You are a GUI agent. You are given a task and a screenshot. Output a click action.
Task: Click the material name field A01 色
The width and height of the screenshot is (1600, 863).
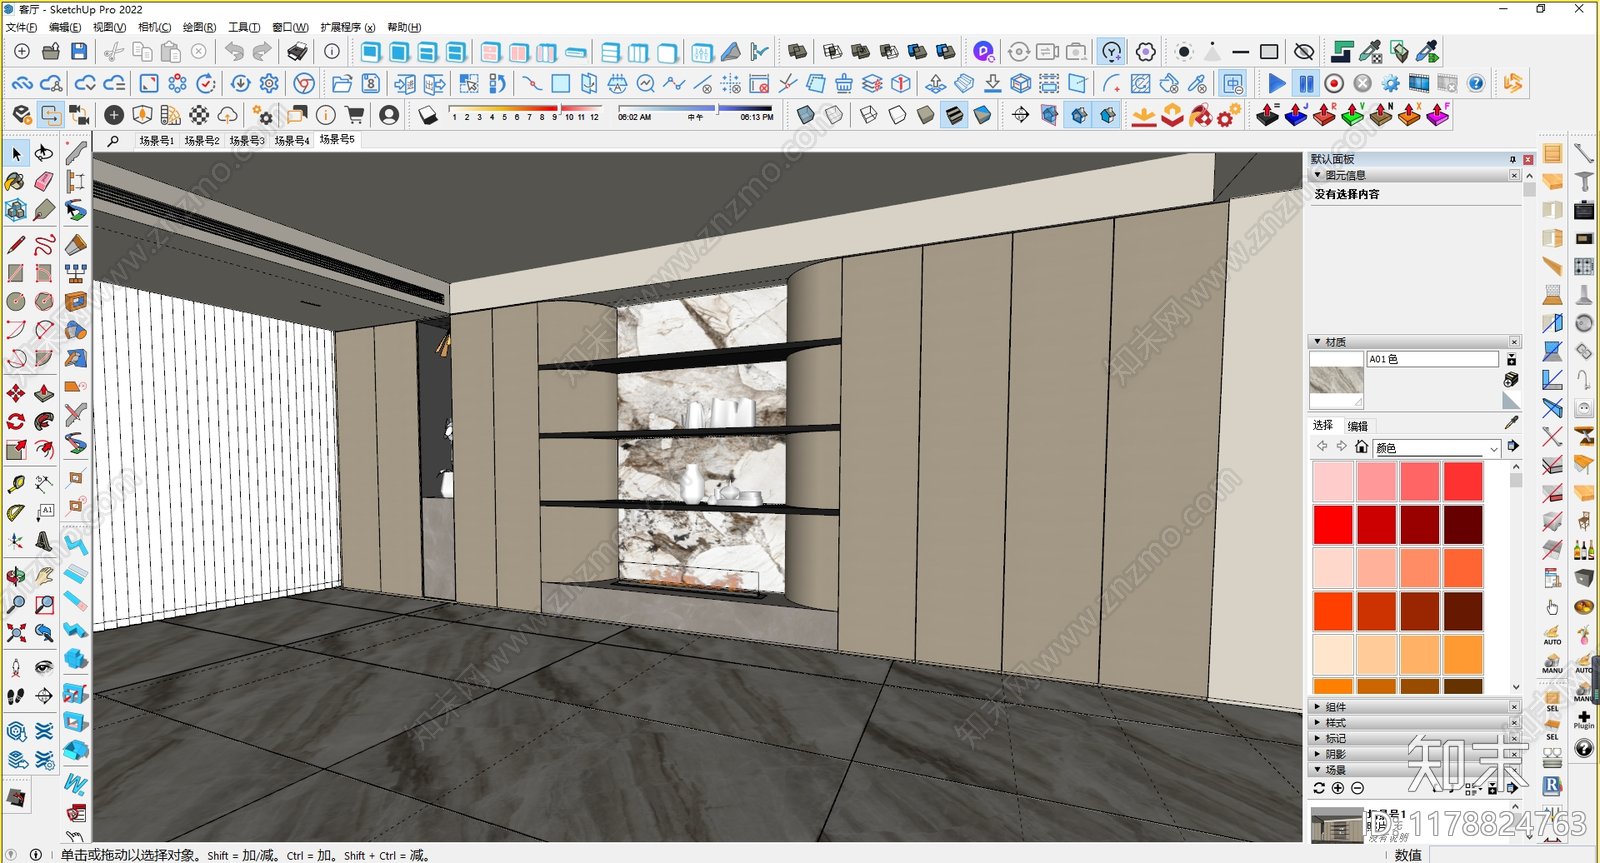click(x=1433, y=359)
